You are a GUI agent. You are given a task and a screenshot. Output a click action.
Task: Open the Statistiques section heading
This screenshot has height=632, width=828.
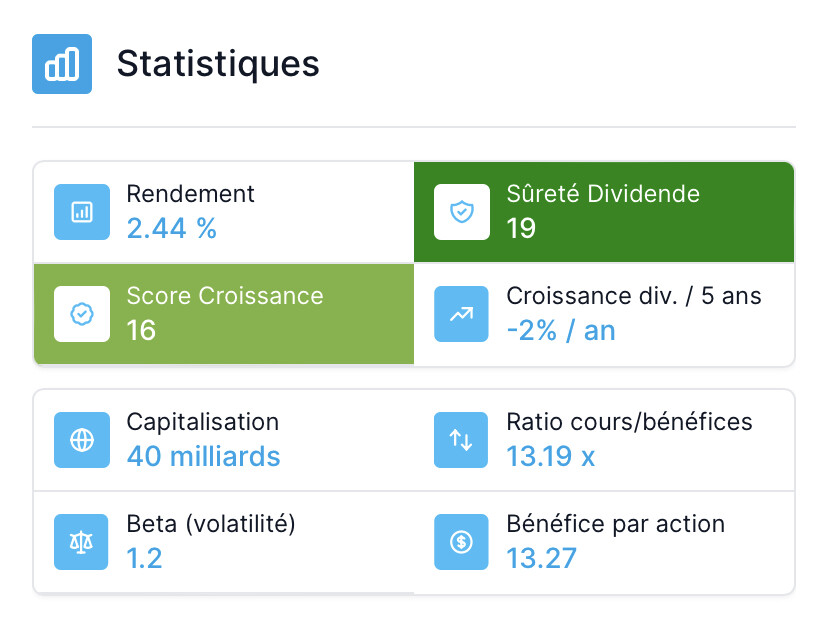(218, 64)
